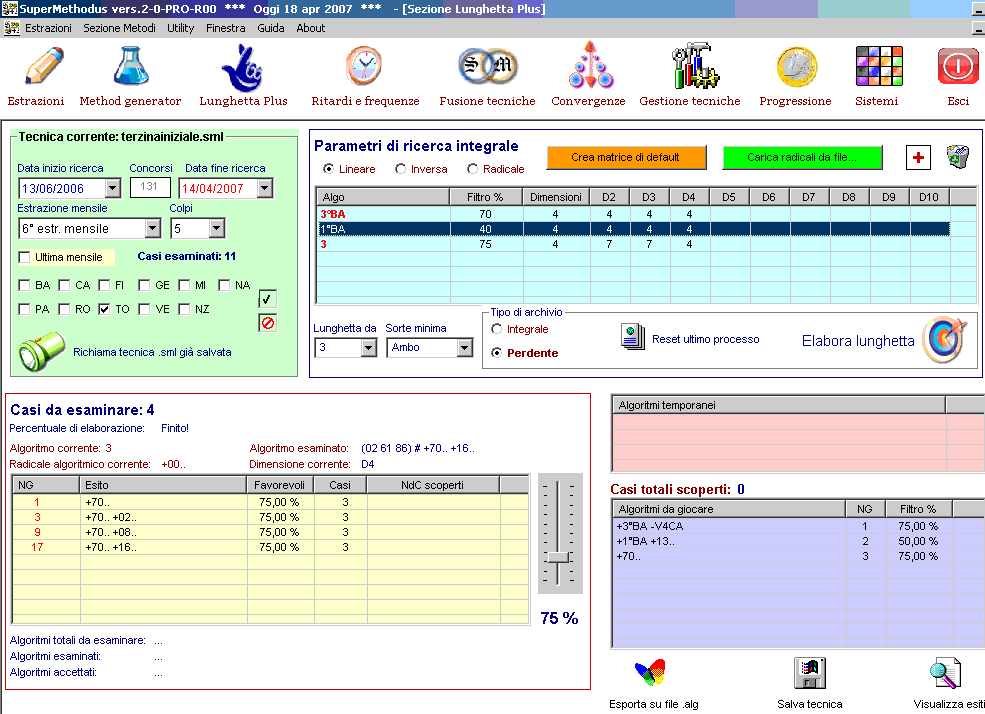Click Richiama tecnica .sml già salvata link
Viewport: 985px width, 714px height.
pyautogui.click(x=152, y=352)
